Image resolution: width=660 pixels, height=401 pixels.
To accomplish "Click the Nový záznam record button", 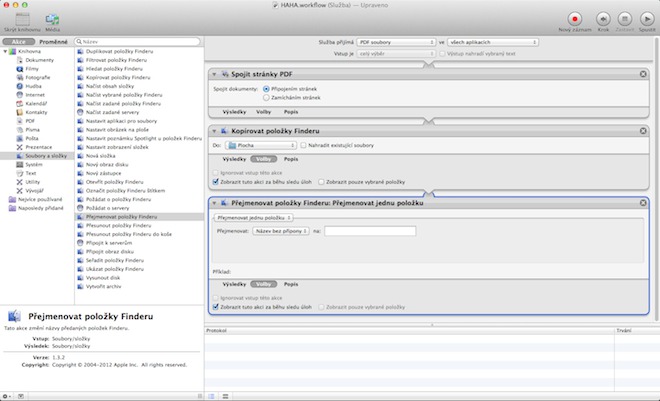I will pos(575,18).
